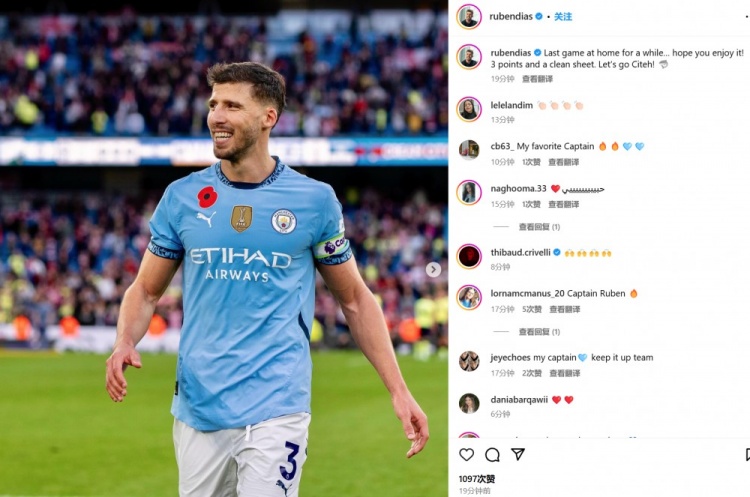
Task: Share the post via paper plane icon
Action: (518, 454)
